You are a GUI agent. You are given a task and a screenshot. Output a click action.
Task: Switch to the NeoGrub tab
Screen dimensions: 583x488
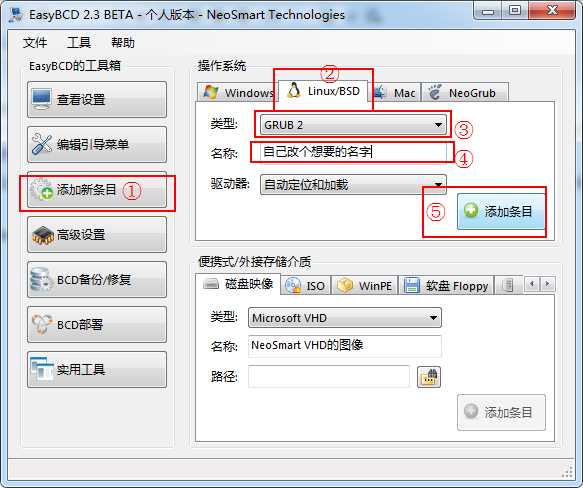pyautogui.click(x=465, y=92)
